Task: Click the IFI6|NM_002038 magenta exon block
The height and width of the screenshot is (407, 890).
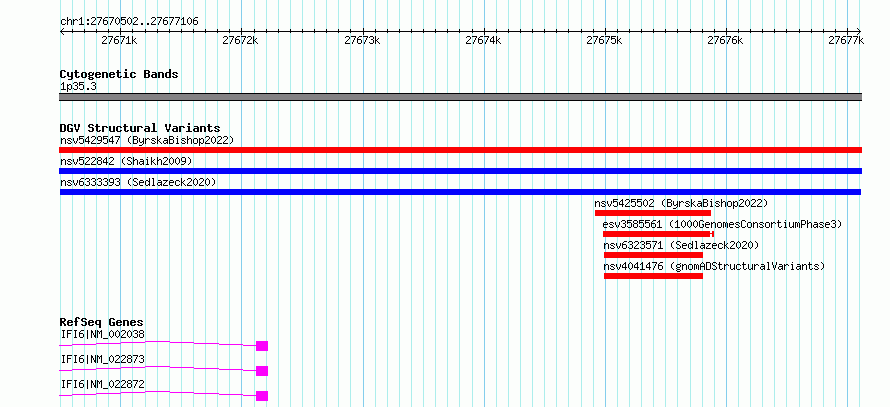Action: tap(262, 346)
